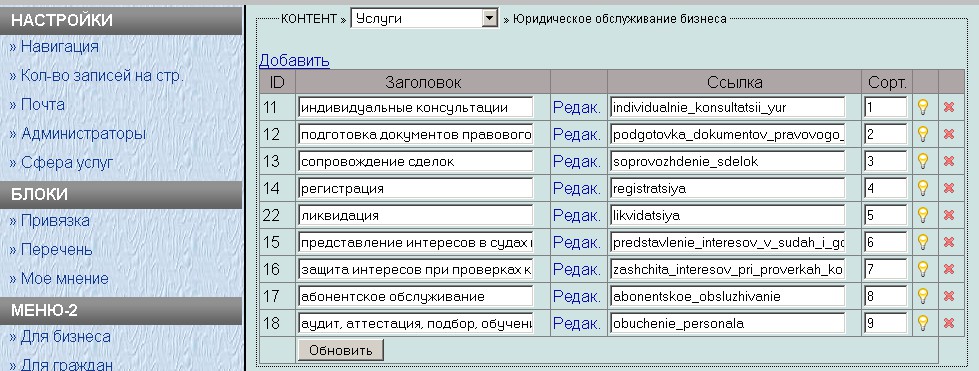
Task: Focus link field podgotovka_dokumentov_pravovogo
Action: click(x=727, y=134)
